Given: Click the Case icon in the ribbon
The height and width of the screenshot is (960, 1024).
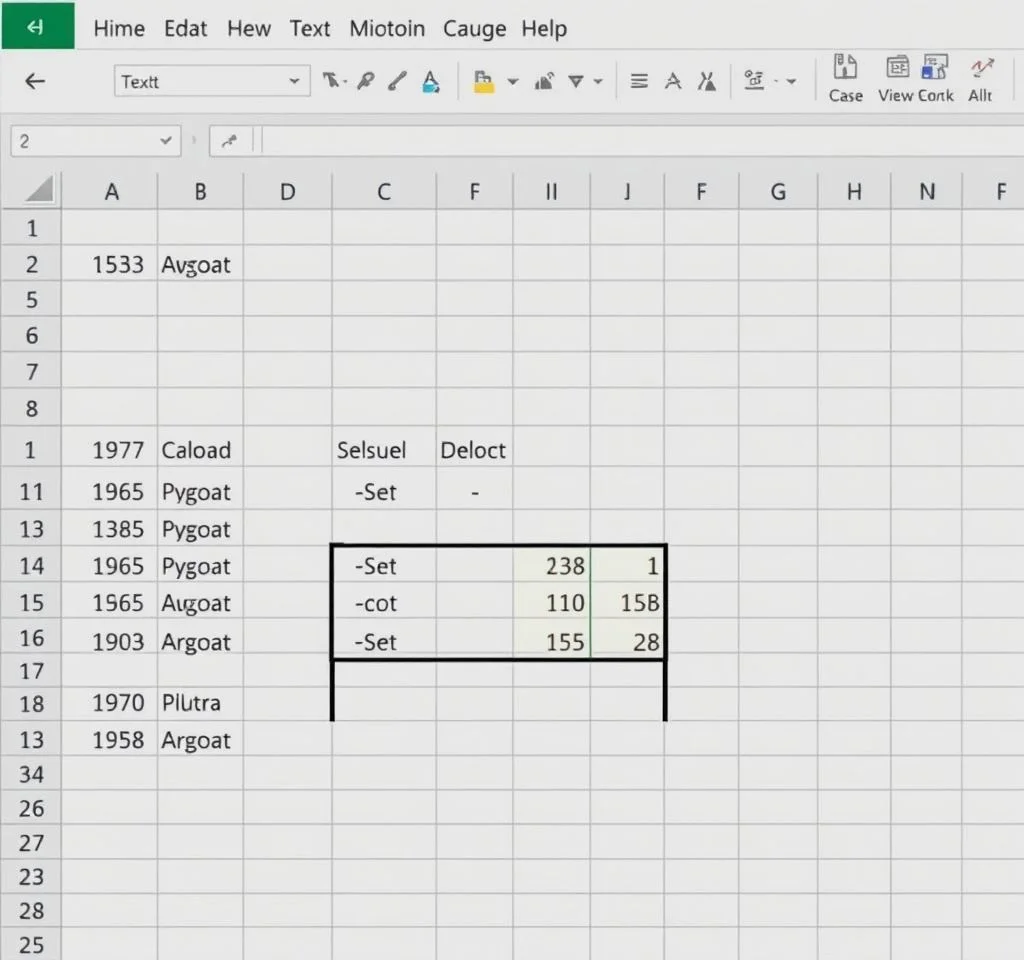Looking at the screenshot, I should point(846,70).
